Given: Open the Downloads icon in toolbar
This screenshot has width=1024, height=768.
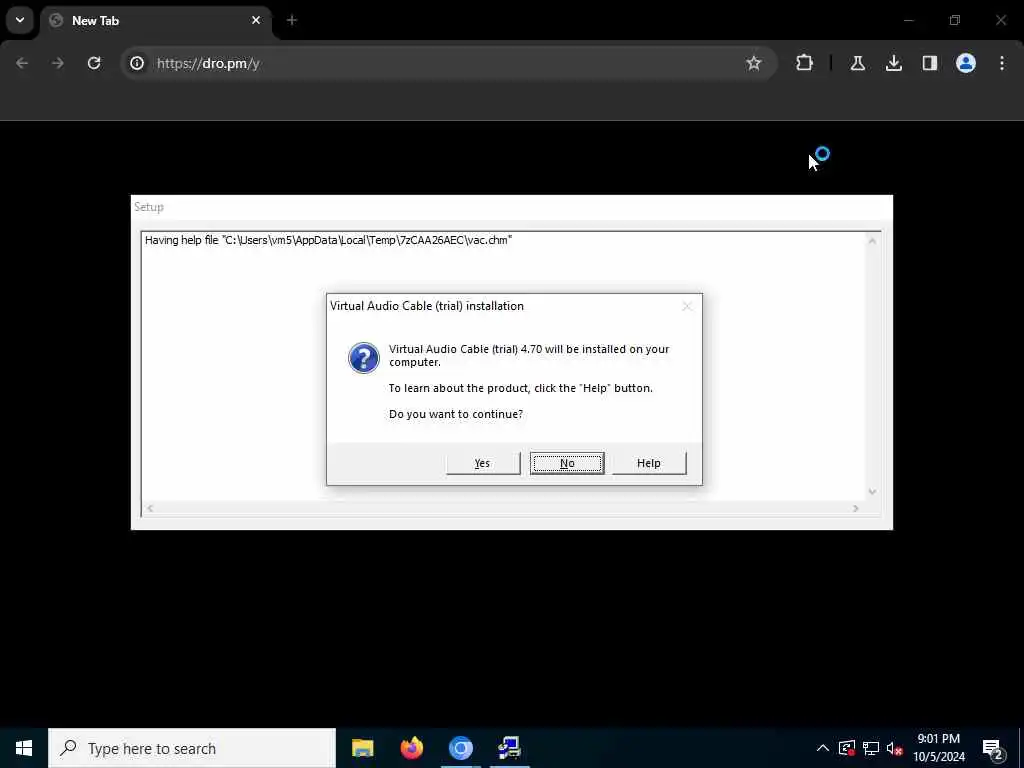Looking at the screenshot, I should [x=893, y=63].
